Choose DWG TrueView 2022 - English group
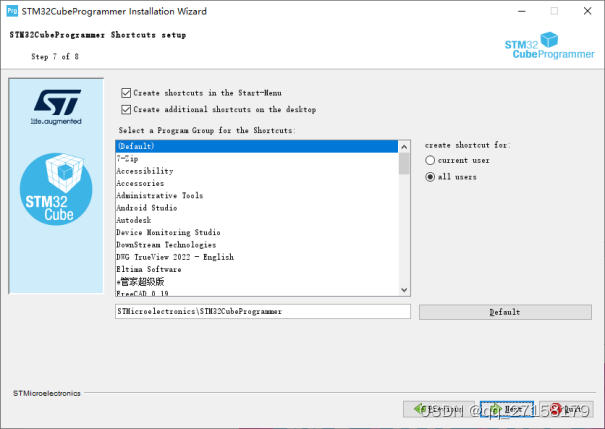The width and height of the screenshot is (605, 429). pos(257,257)
